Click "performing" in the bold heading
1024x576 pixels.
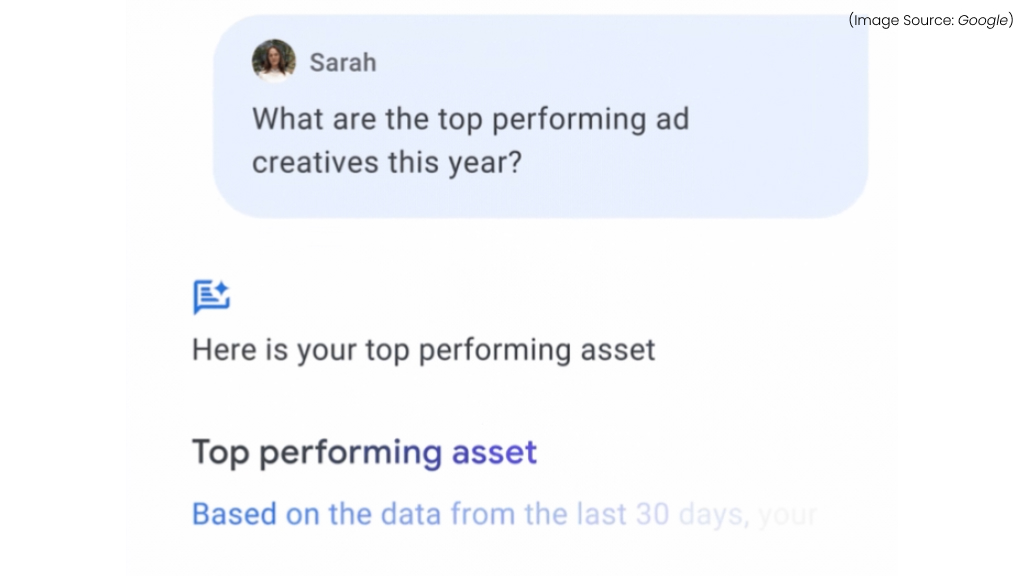pos(350,453)
